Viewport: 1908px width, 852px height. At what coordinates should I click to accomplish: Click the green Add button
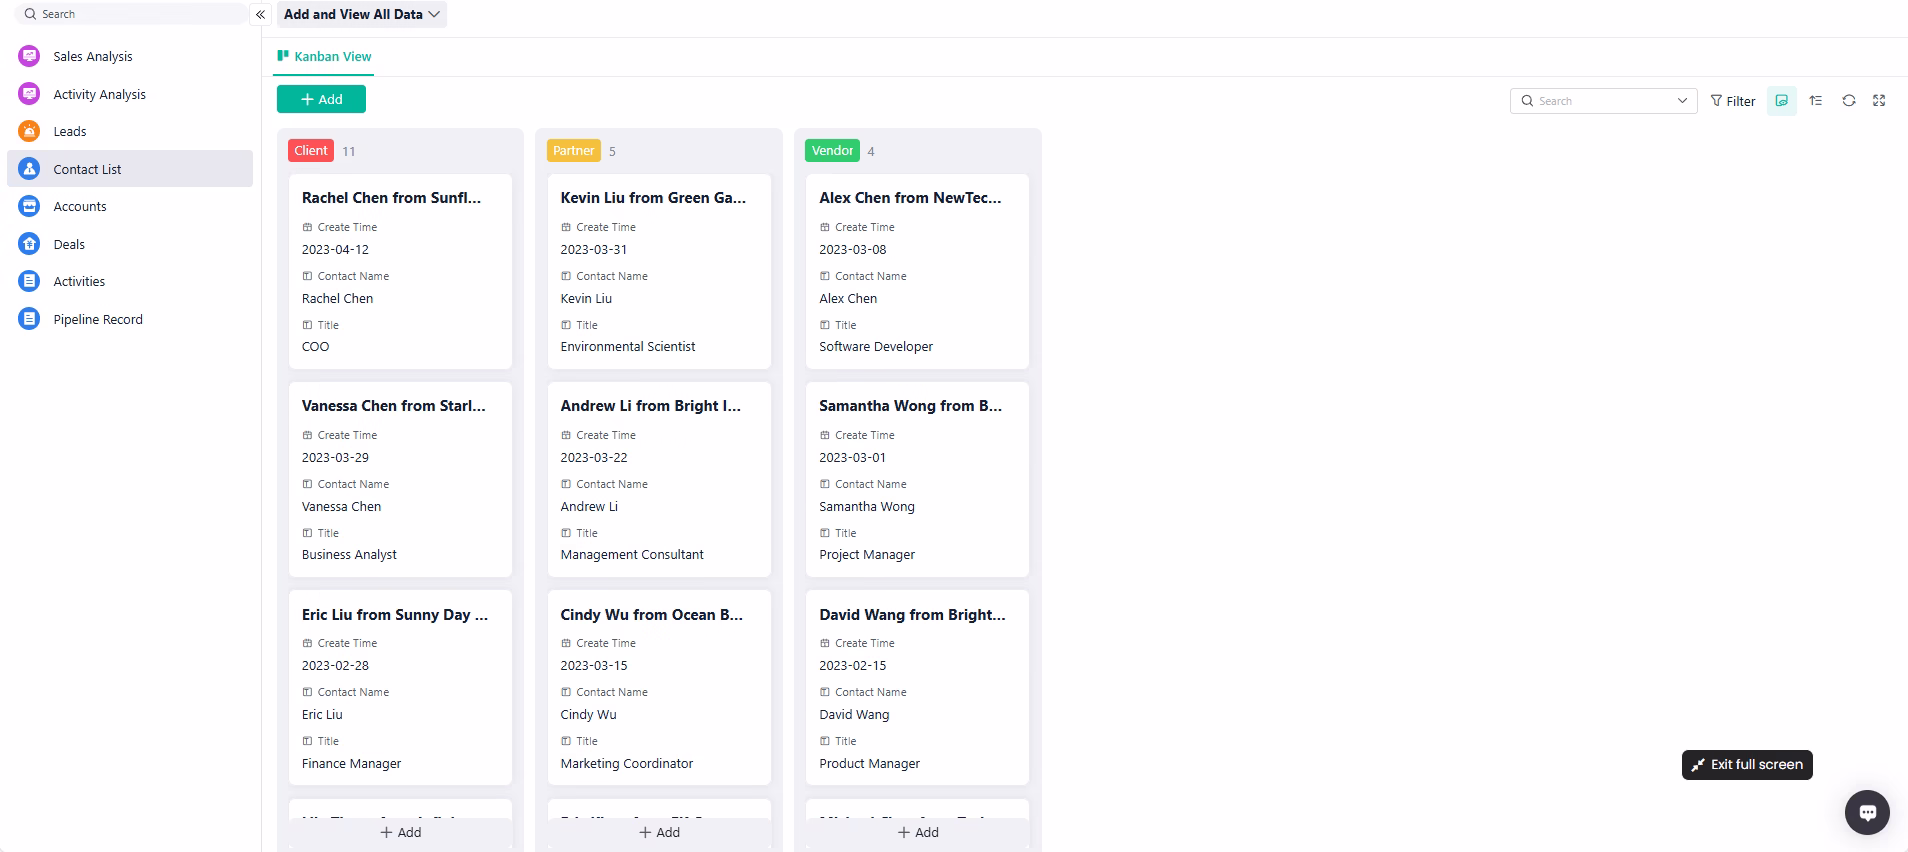pyautogui.click(x=321, y=99)
